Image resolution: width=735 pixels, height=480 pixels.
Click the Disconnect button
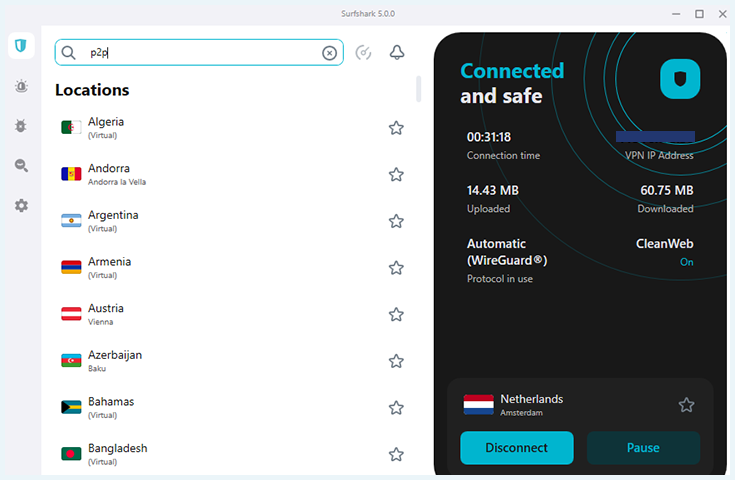517,448
